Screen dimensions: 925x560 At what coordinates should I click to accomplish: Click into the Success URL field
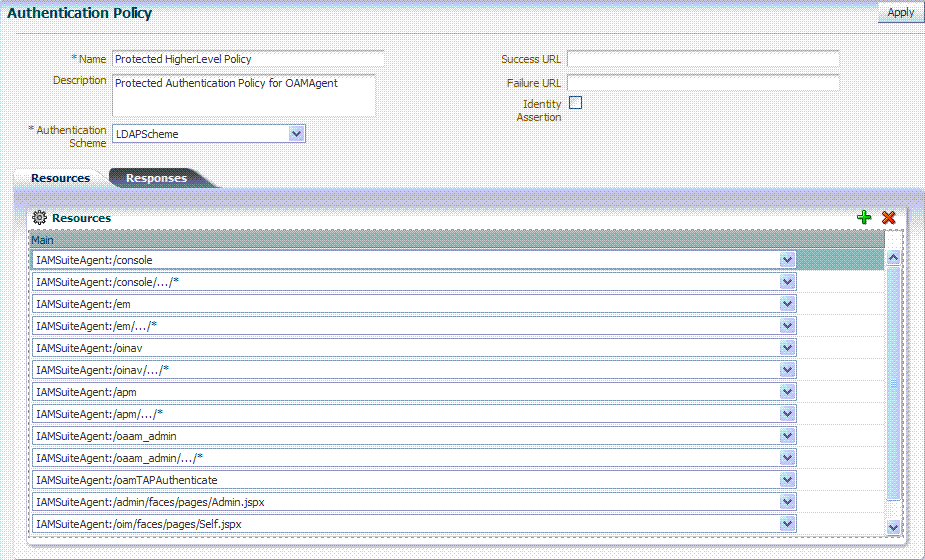[x=703, y=59]
